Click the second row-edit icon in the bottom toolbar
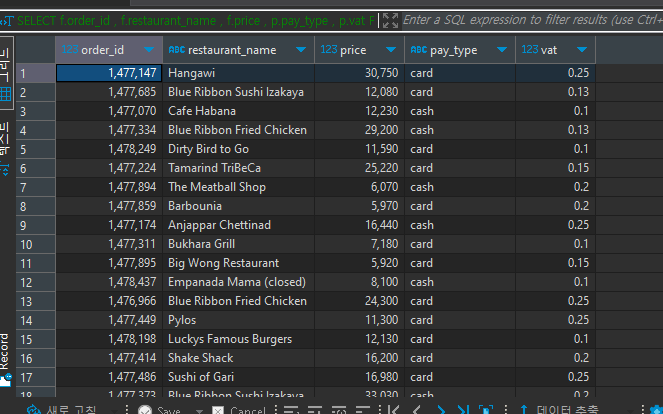 [x=315, y=410]
